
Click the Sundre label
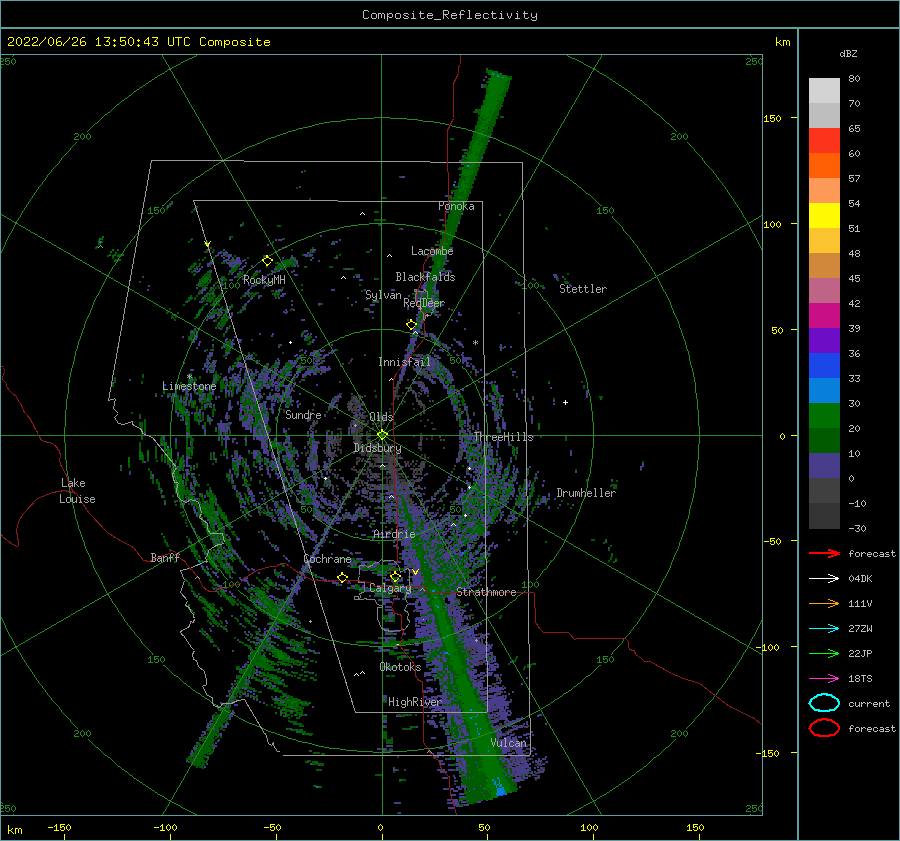coord(303,414)
